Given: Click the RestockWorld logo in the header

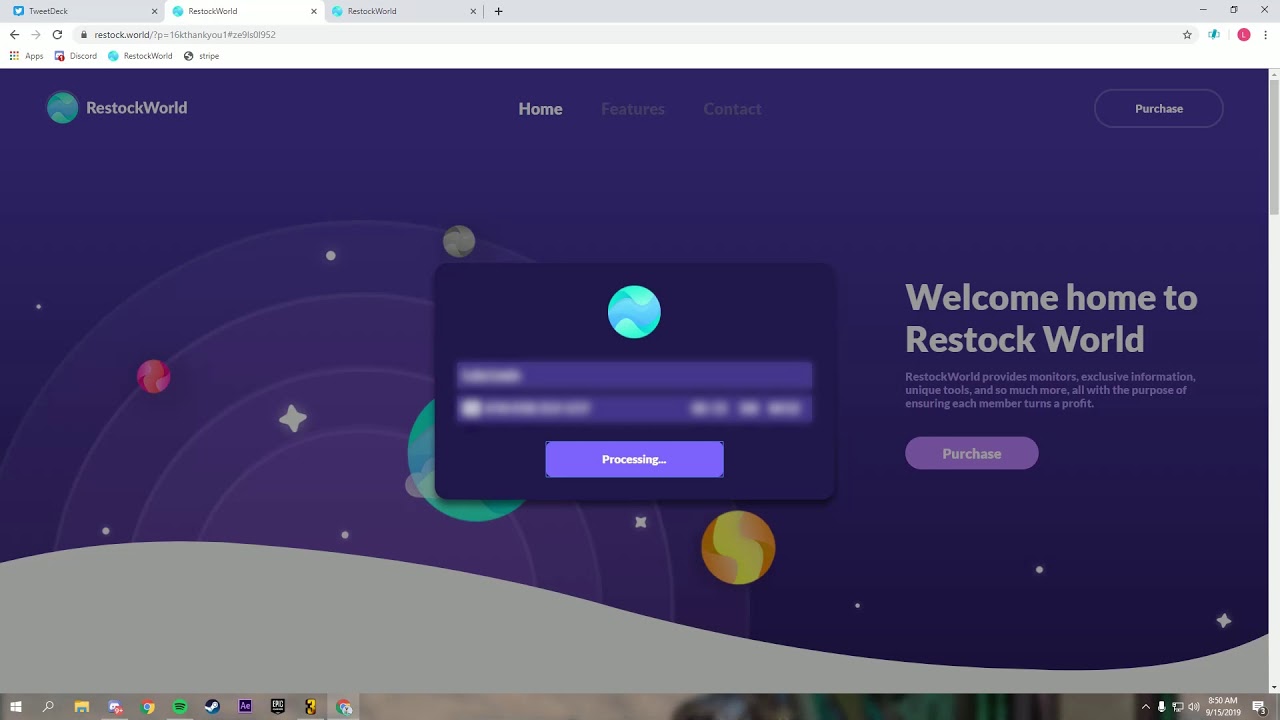Looking at the screenshot, I should click(117, 108).
